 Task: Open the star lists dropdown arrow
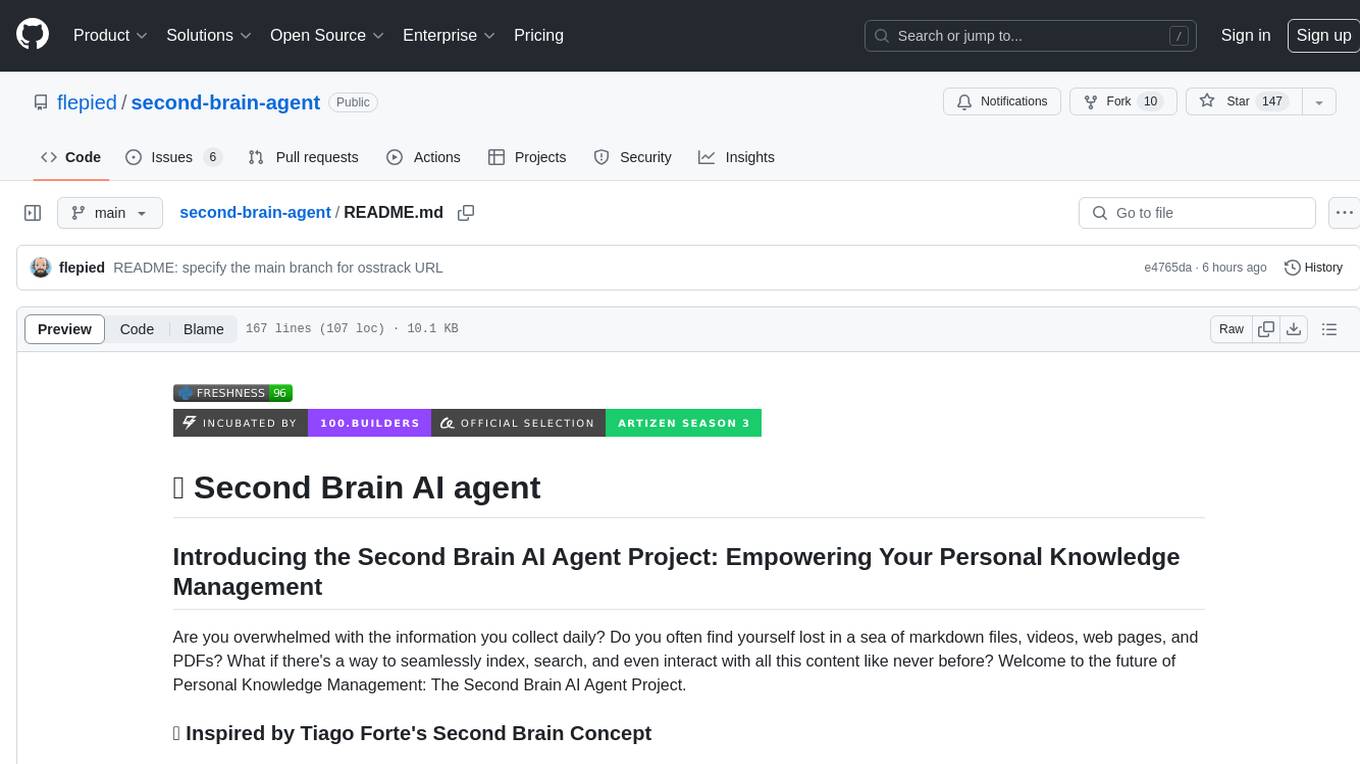[x=1319, y=101]
